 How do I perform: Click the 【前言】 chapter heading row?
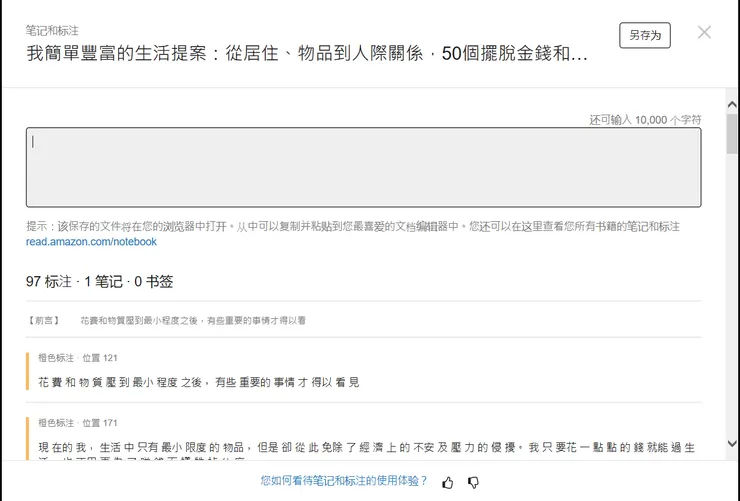363,320
